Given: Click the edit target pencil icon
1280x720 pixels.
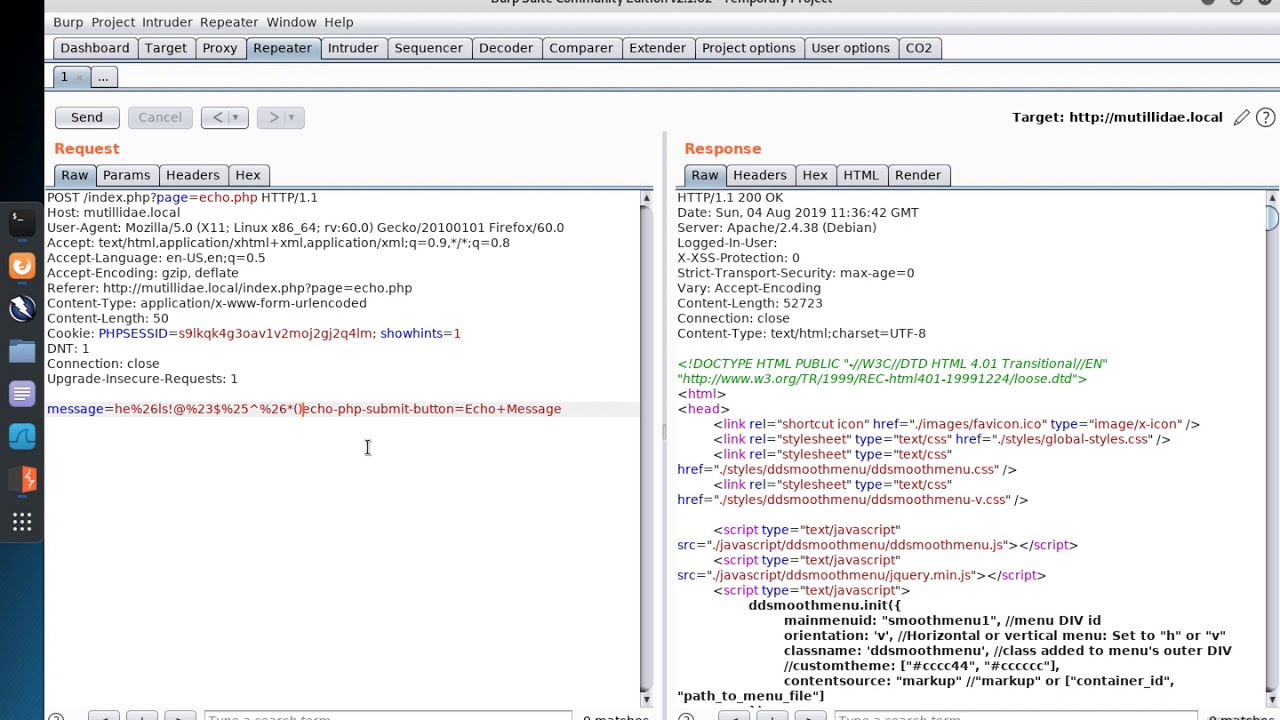Looking at the screenshot, I should (1241, 118).
